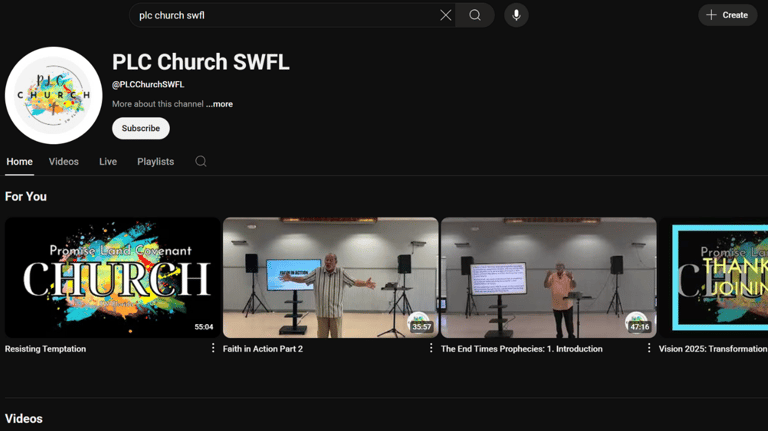Open the Videos tab
The width and height of the screenshot is (768, 431).
64,162
